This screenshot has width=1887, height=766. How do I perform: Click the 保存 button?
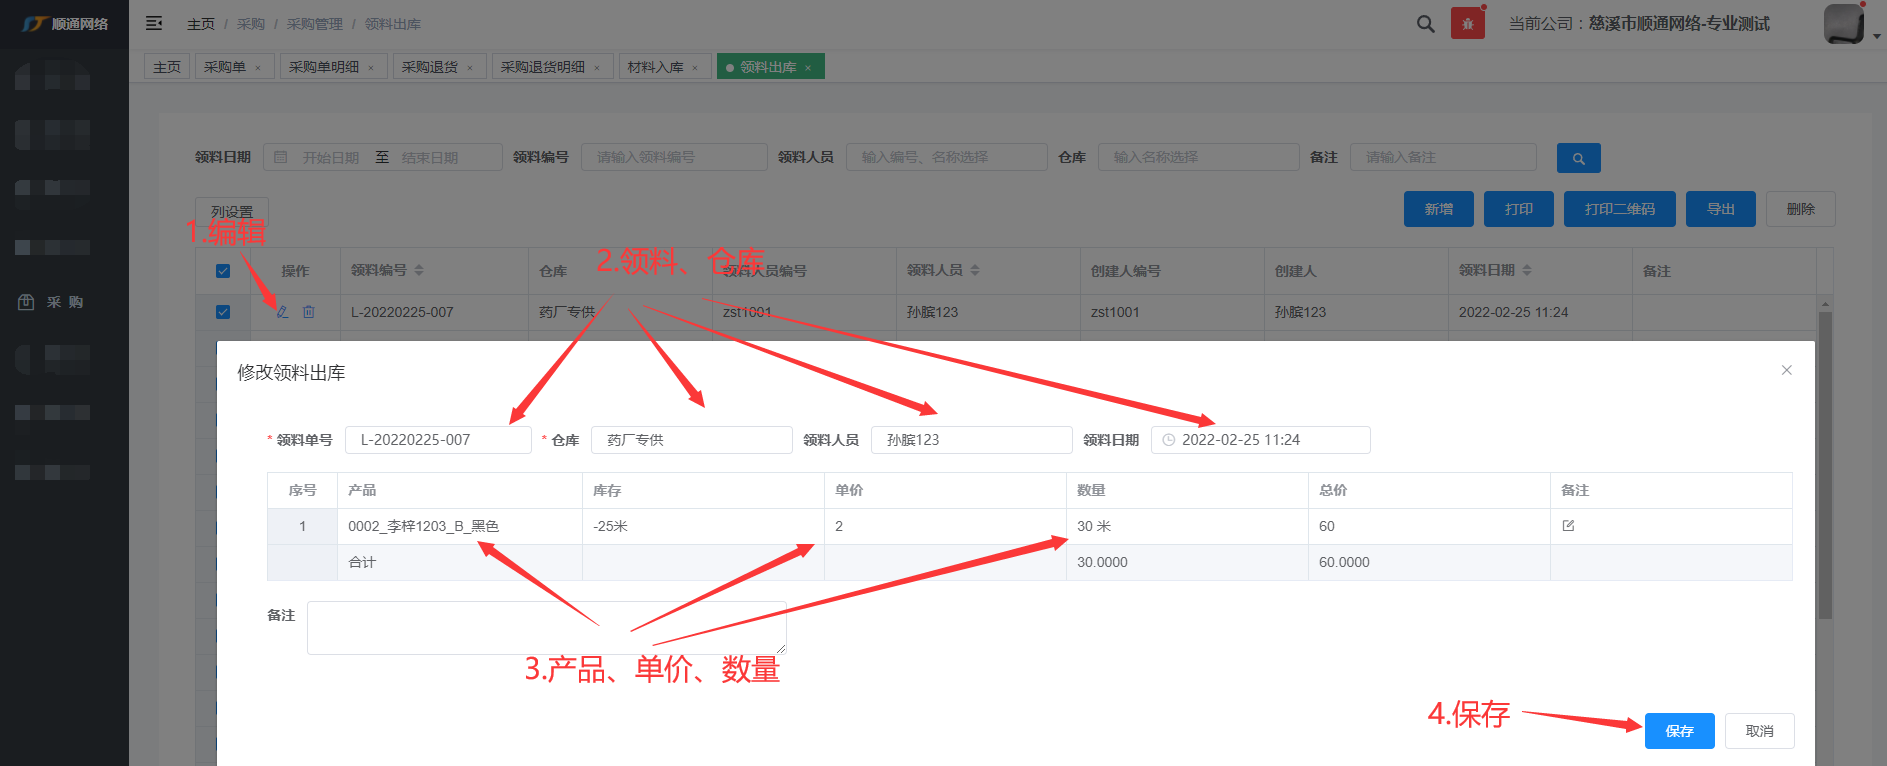(x=1679, y=731)
